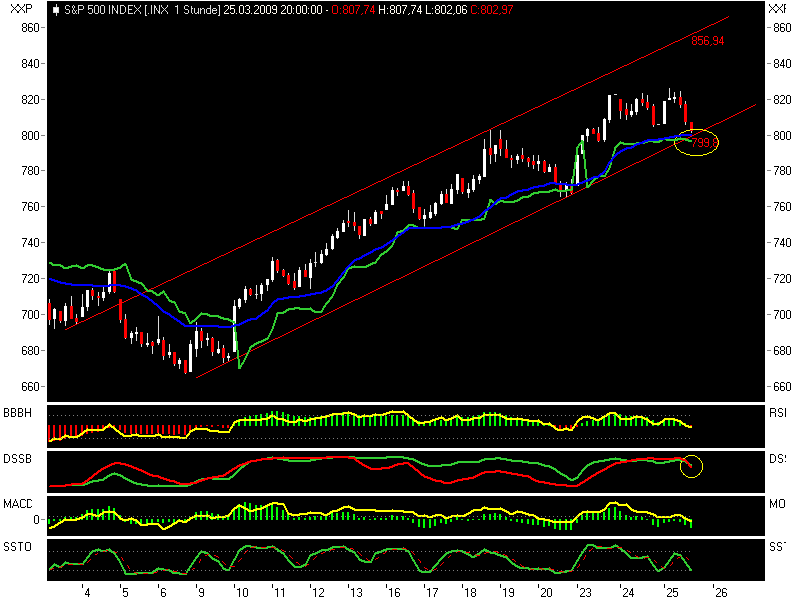Click the close value C:802,97 in the header
800x600 pixels.
tap(492, 10)
